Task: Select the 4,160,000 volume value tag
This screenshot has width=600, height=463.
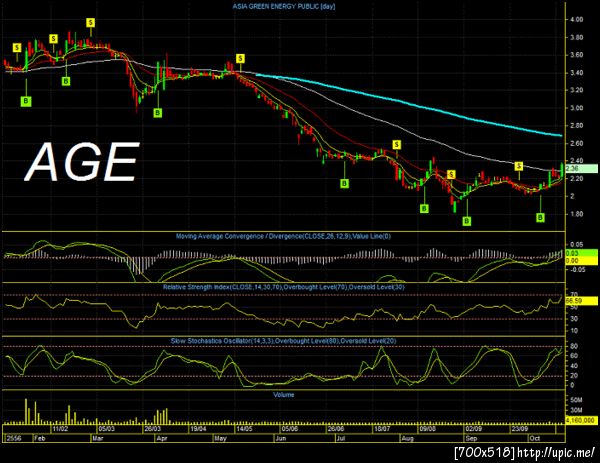Action: (x=581, y=420)
